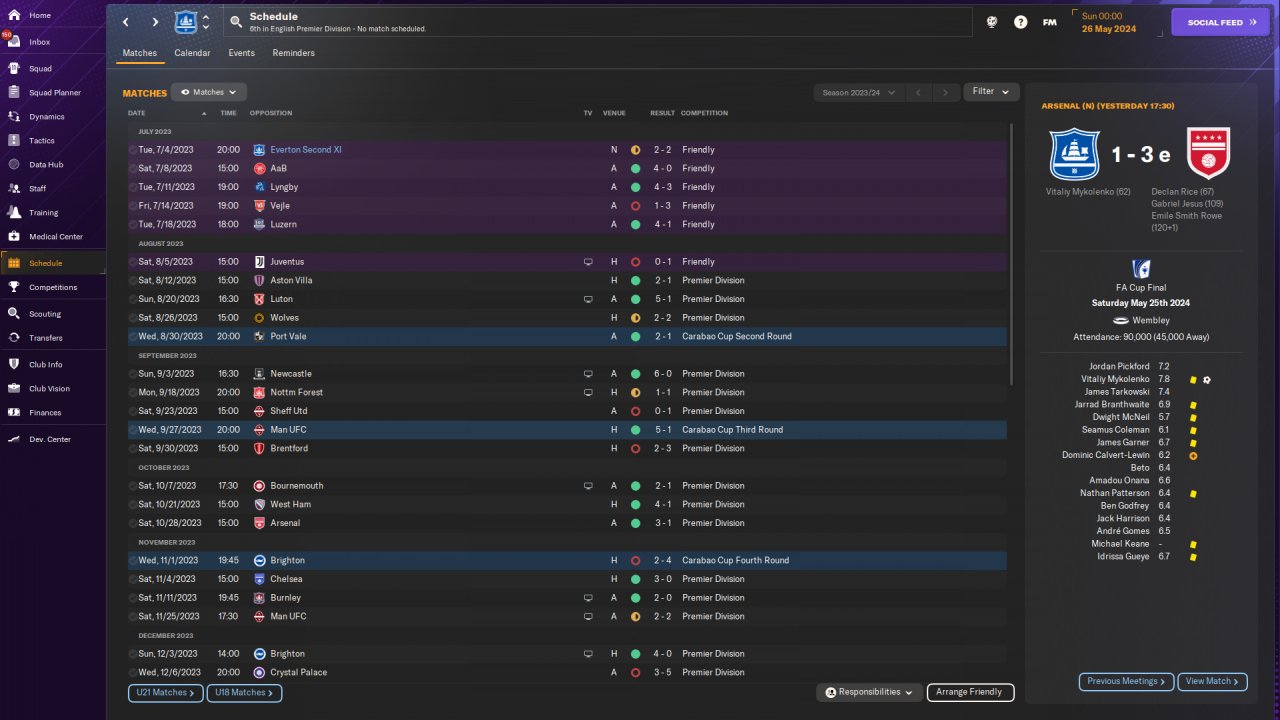The image size is (1280, 720).
Task: Click the Tactics board icon in sidebar
Action: click(14, 141)
